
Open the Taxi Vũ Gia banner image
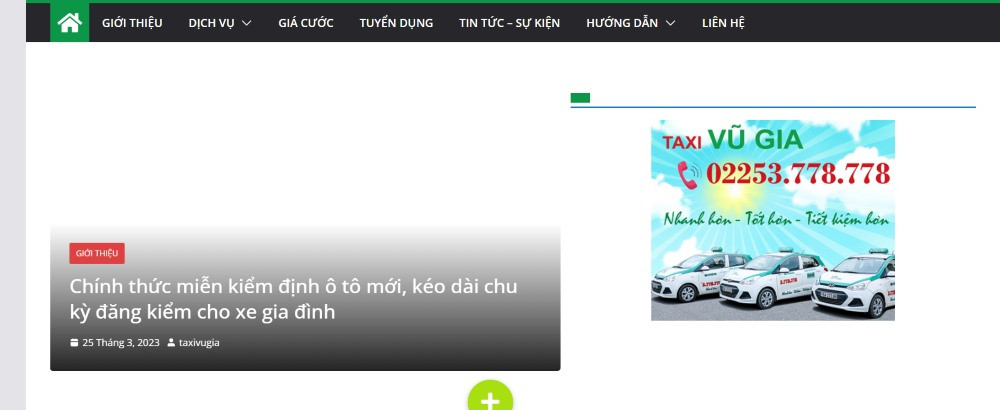click(772, 220)
